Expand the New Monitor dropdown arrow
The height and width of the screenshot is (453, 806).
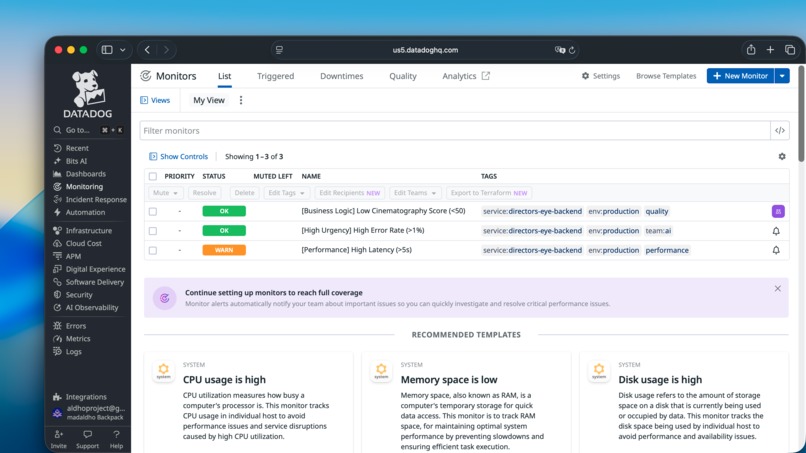pos(782,76)
